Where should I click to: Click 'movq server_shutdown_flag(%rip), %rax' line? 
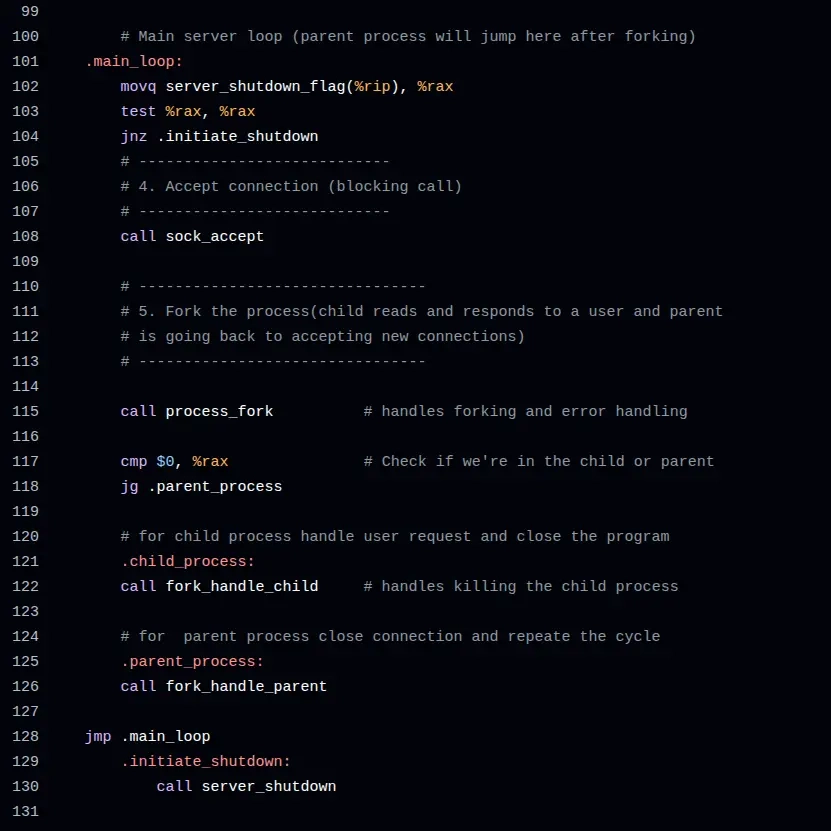click(287, 86)
